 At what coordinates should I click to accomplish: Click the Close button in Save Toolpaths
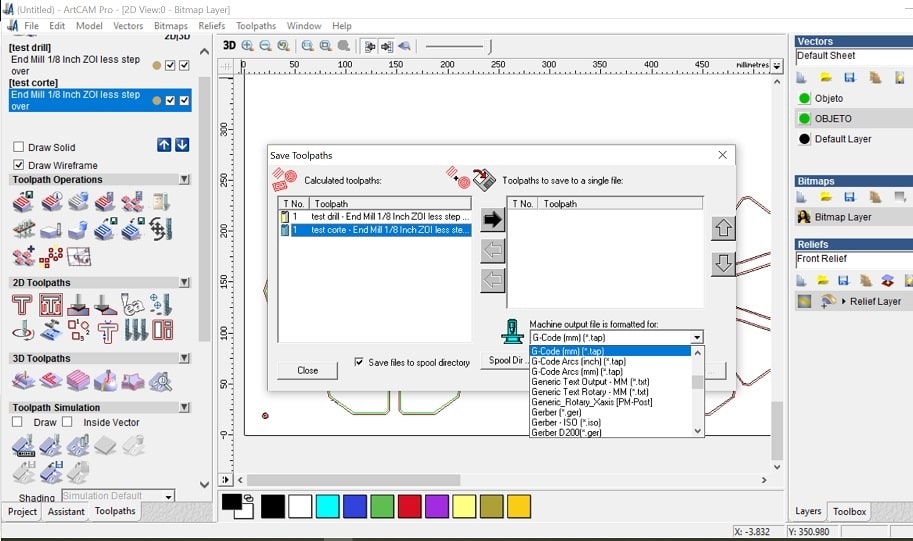tap(307, 370)
